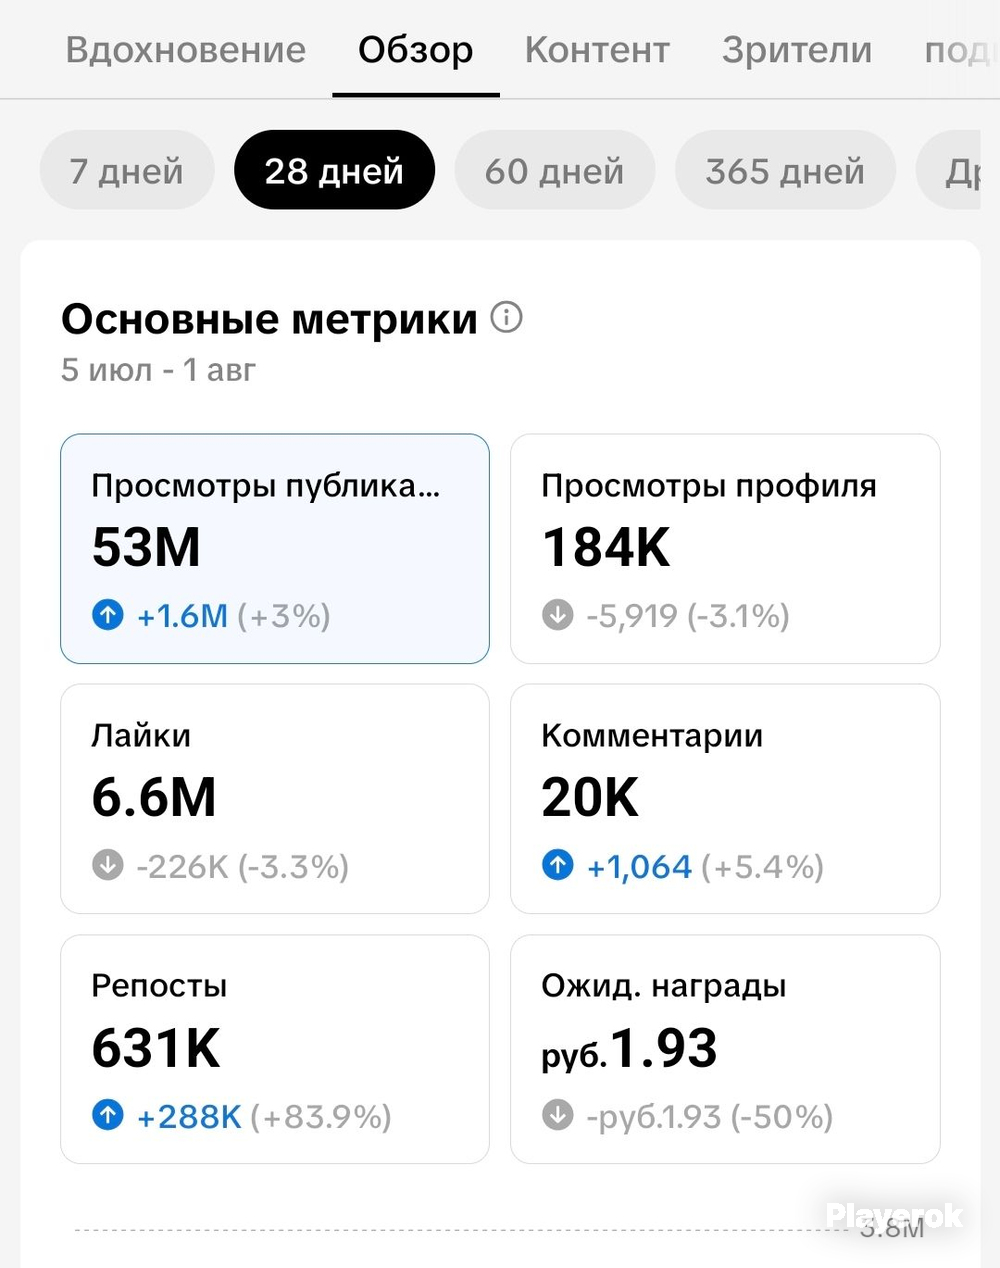Select the Репосты 631K metric card
The height and width of the screenshot is (1268, 1000).
275,1048
